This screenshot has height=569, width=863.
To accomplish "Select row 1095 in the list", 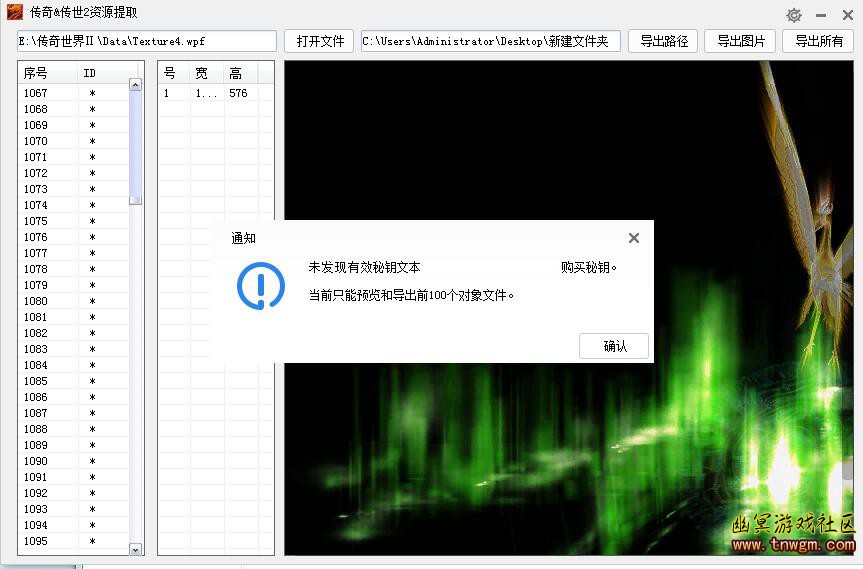I will (73, 540).
